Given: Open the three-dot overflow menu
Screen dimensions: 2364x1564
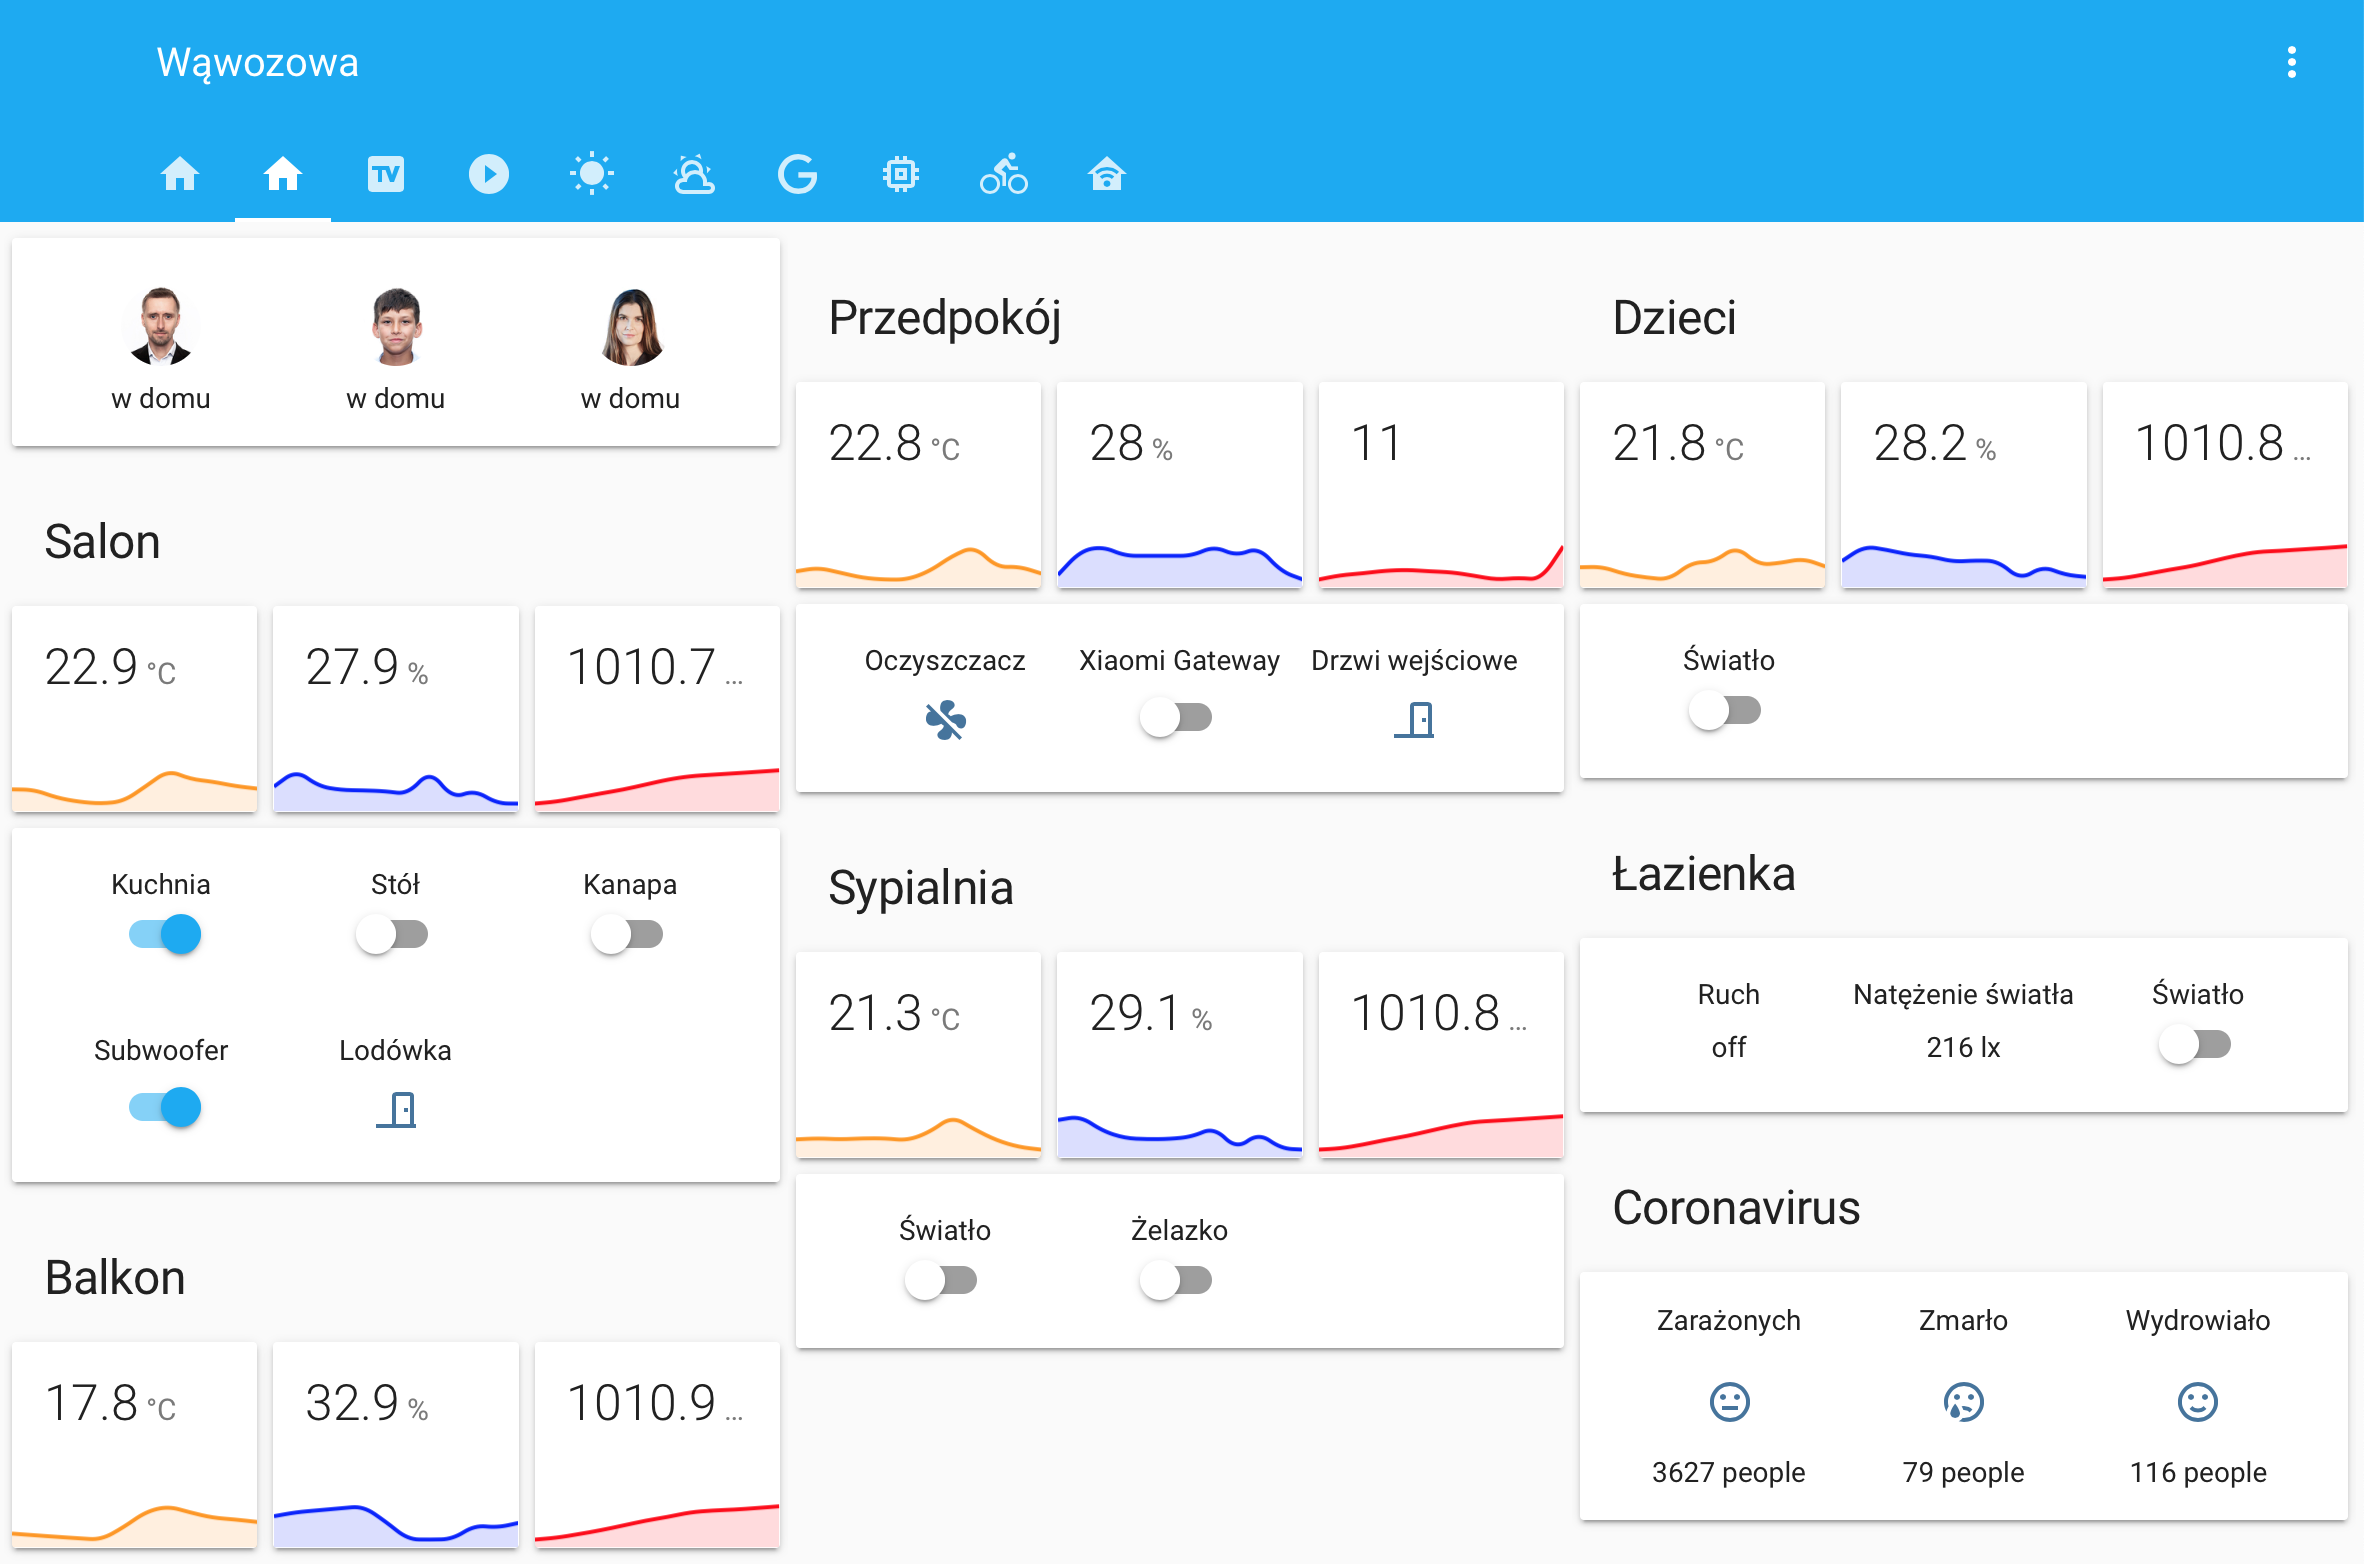Looking at the screenshot, I should click(x=2291, y=62).
